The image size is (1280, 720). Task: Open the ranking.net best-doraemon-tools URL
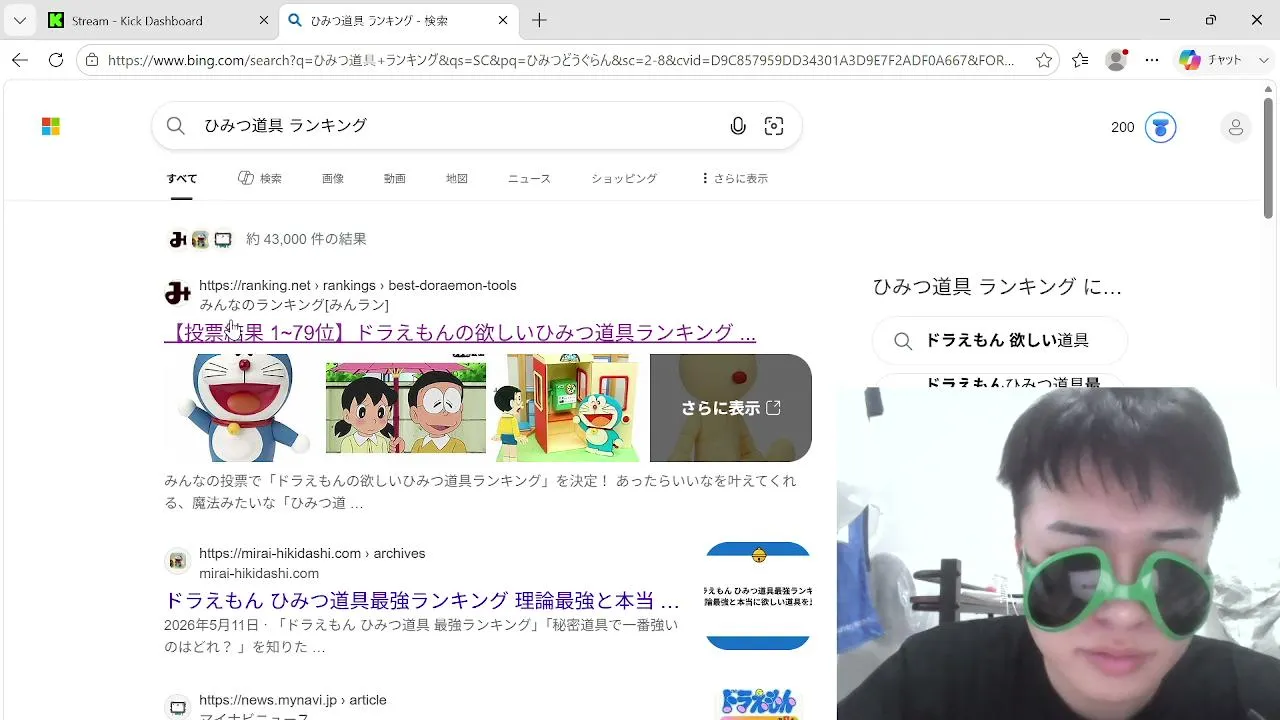click(358, 286)
